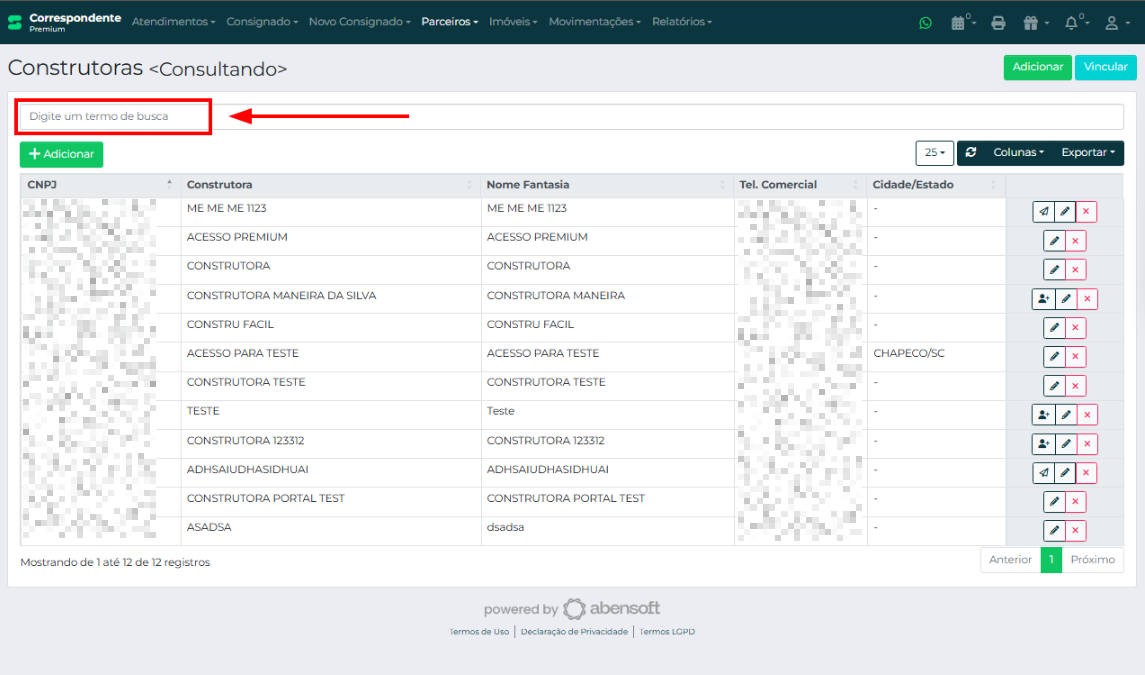Delete the CONSTRU FACIL row
Screen dimensions: 1145x675
pyautogui.click(x=1075, y=328)
